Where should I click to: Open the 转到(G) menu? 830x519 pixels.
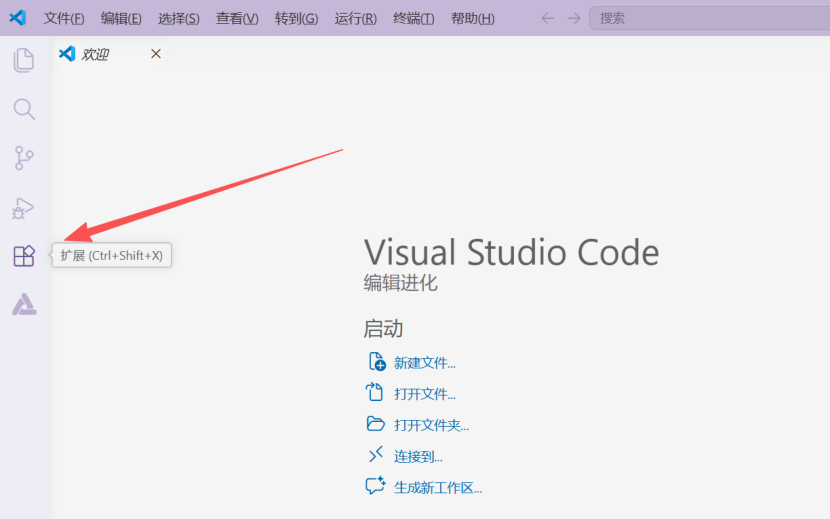(296, 19)
